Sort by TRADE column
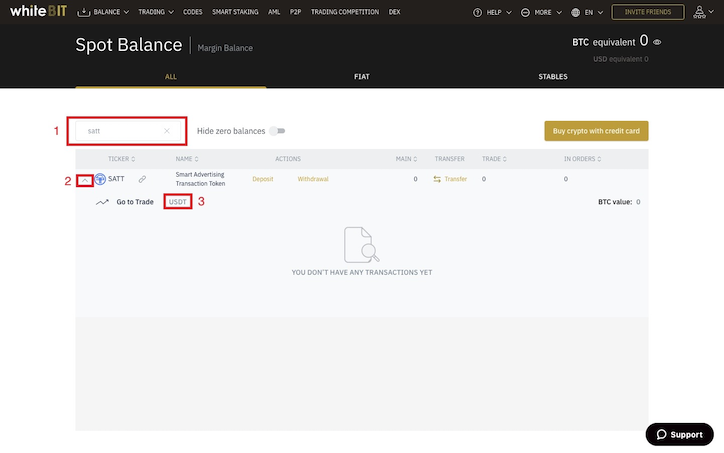The image size is (724, 453). click(x=494, y=159)
